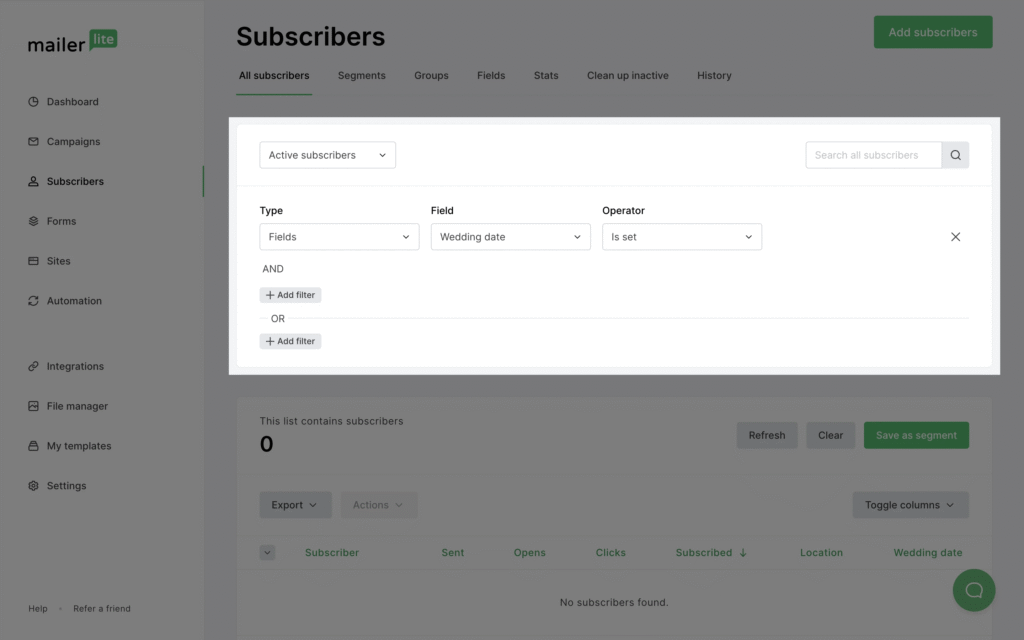Click the Add subscribers button

point(932,32)
